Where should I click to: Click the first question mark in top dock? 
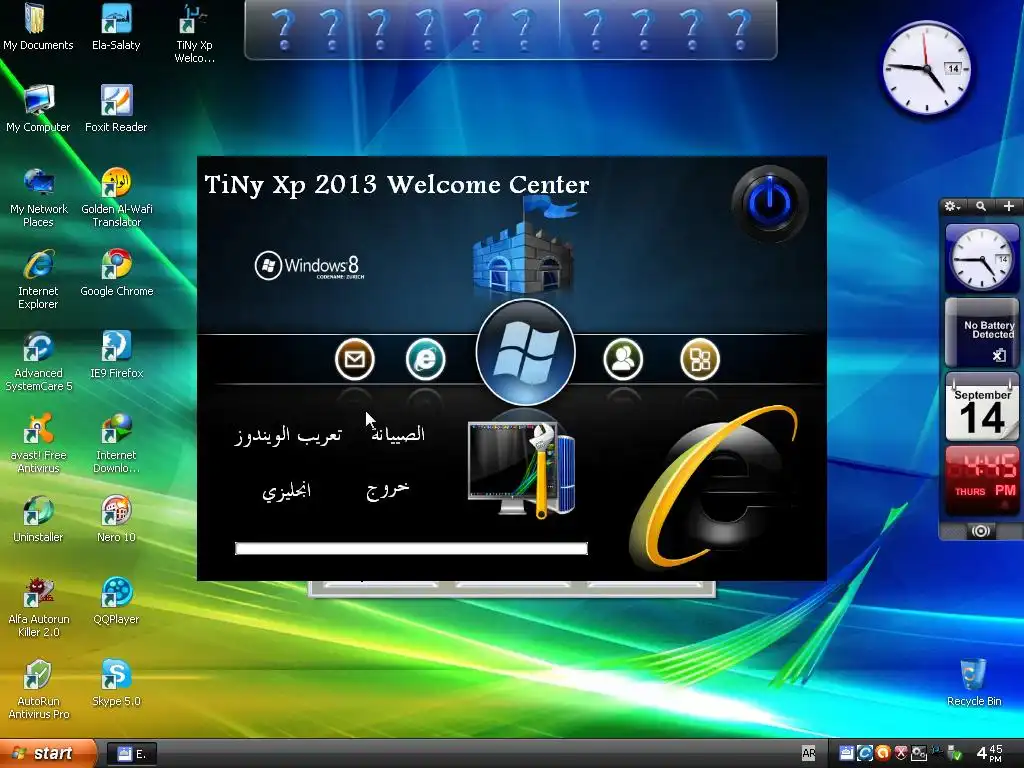tap(283, 30)
